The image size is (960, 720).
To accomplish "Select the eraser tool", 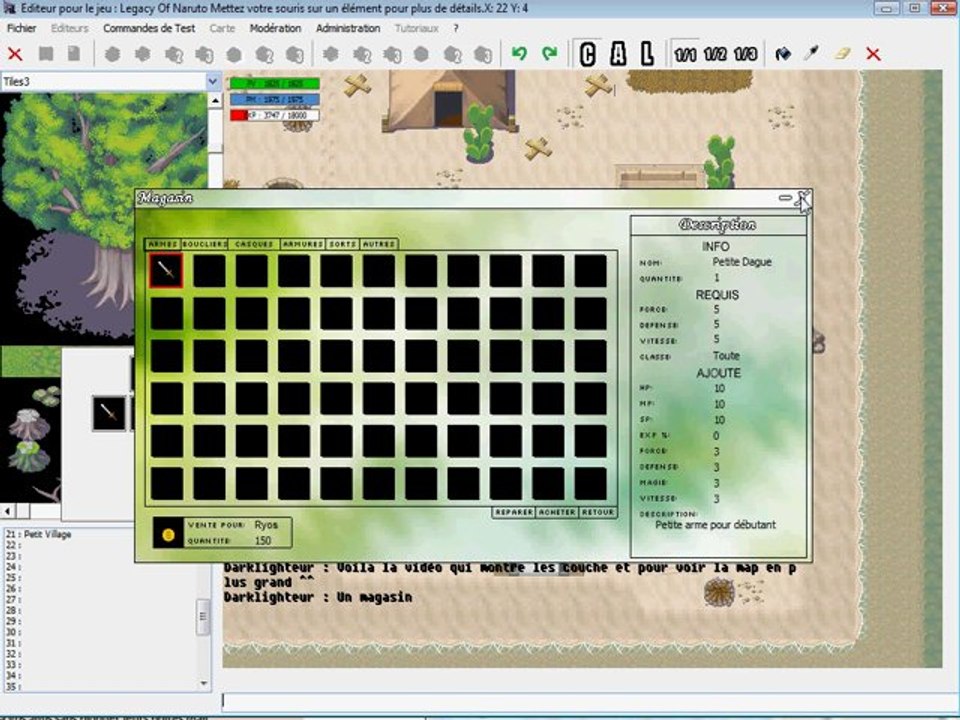I will tap(842, 54).
